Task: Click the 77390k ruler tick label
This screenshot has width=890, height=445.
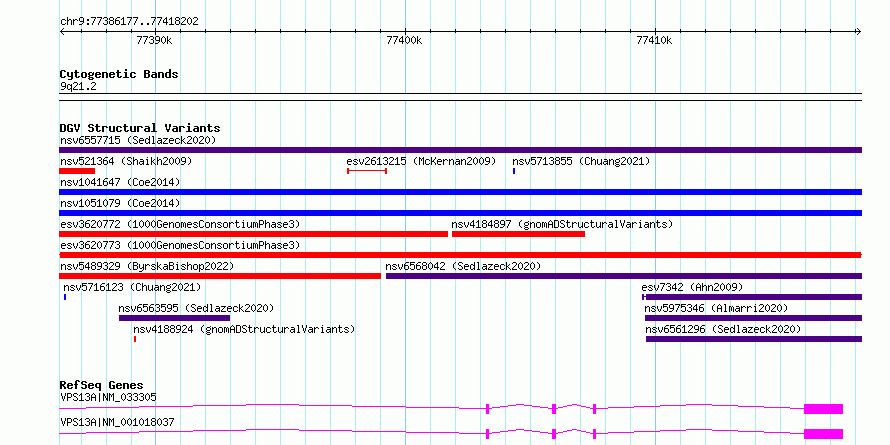Action: pos(155,40)
